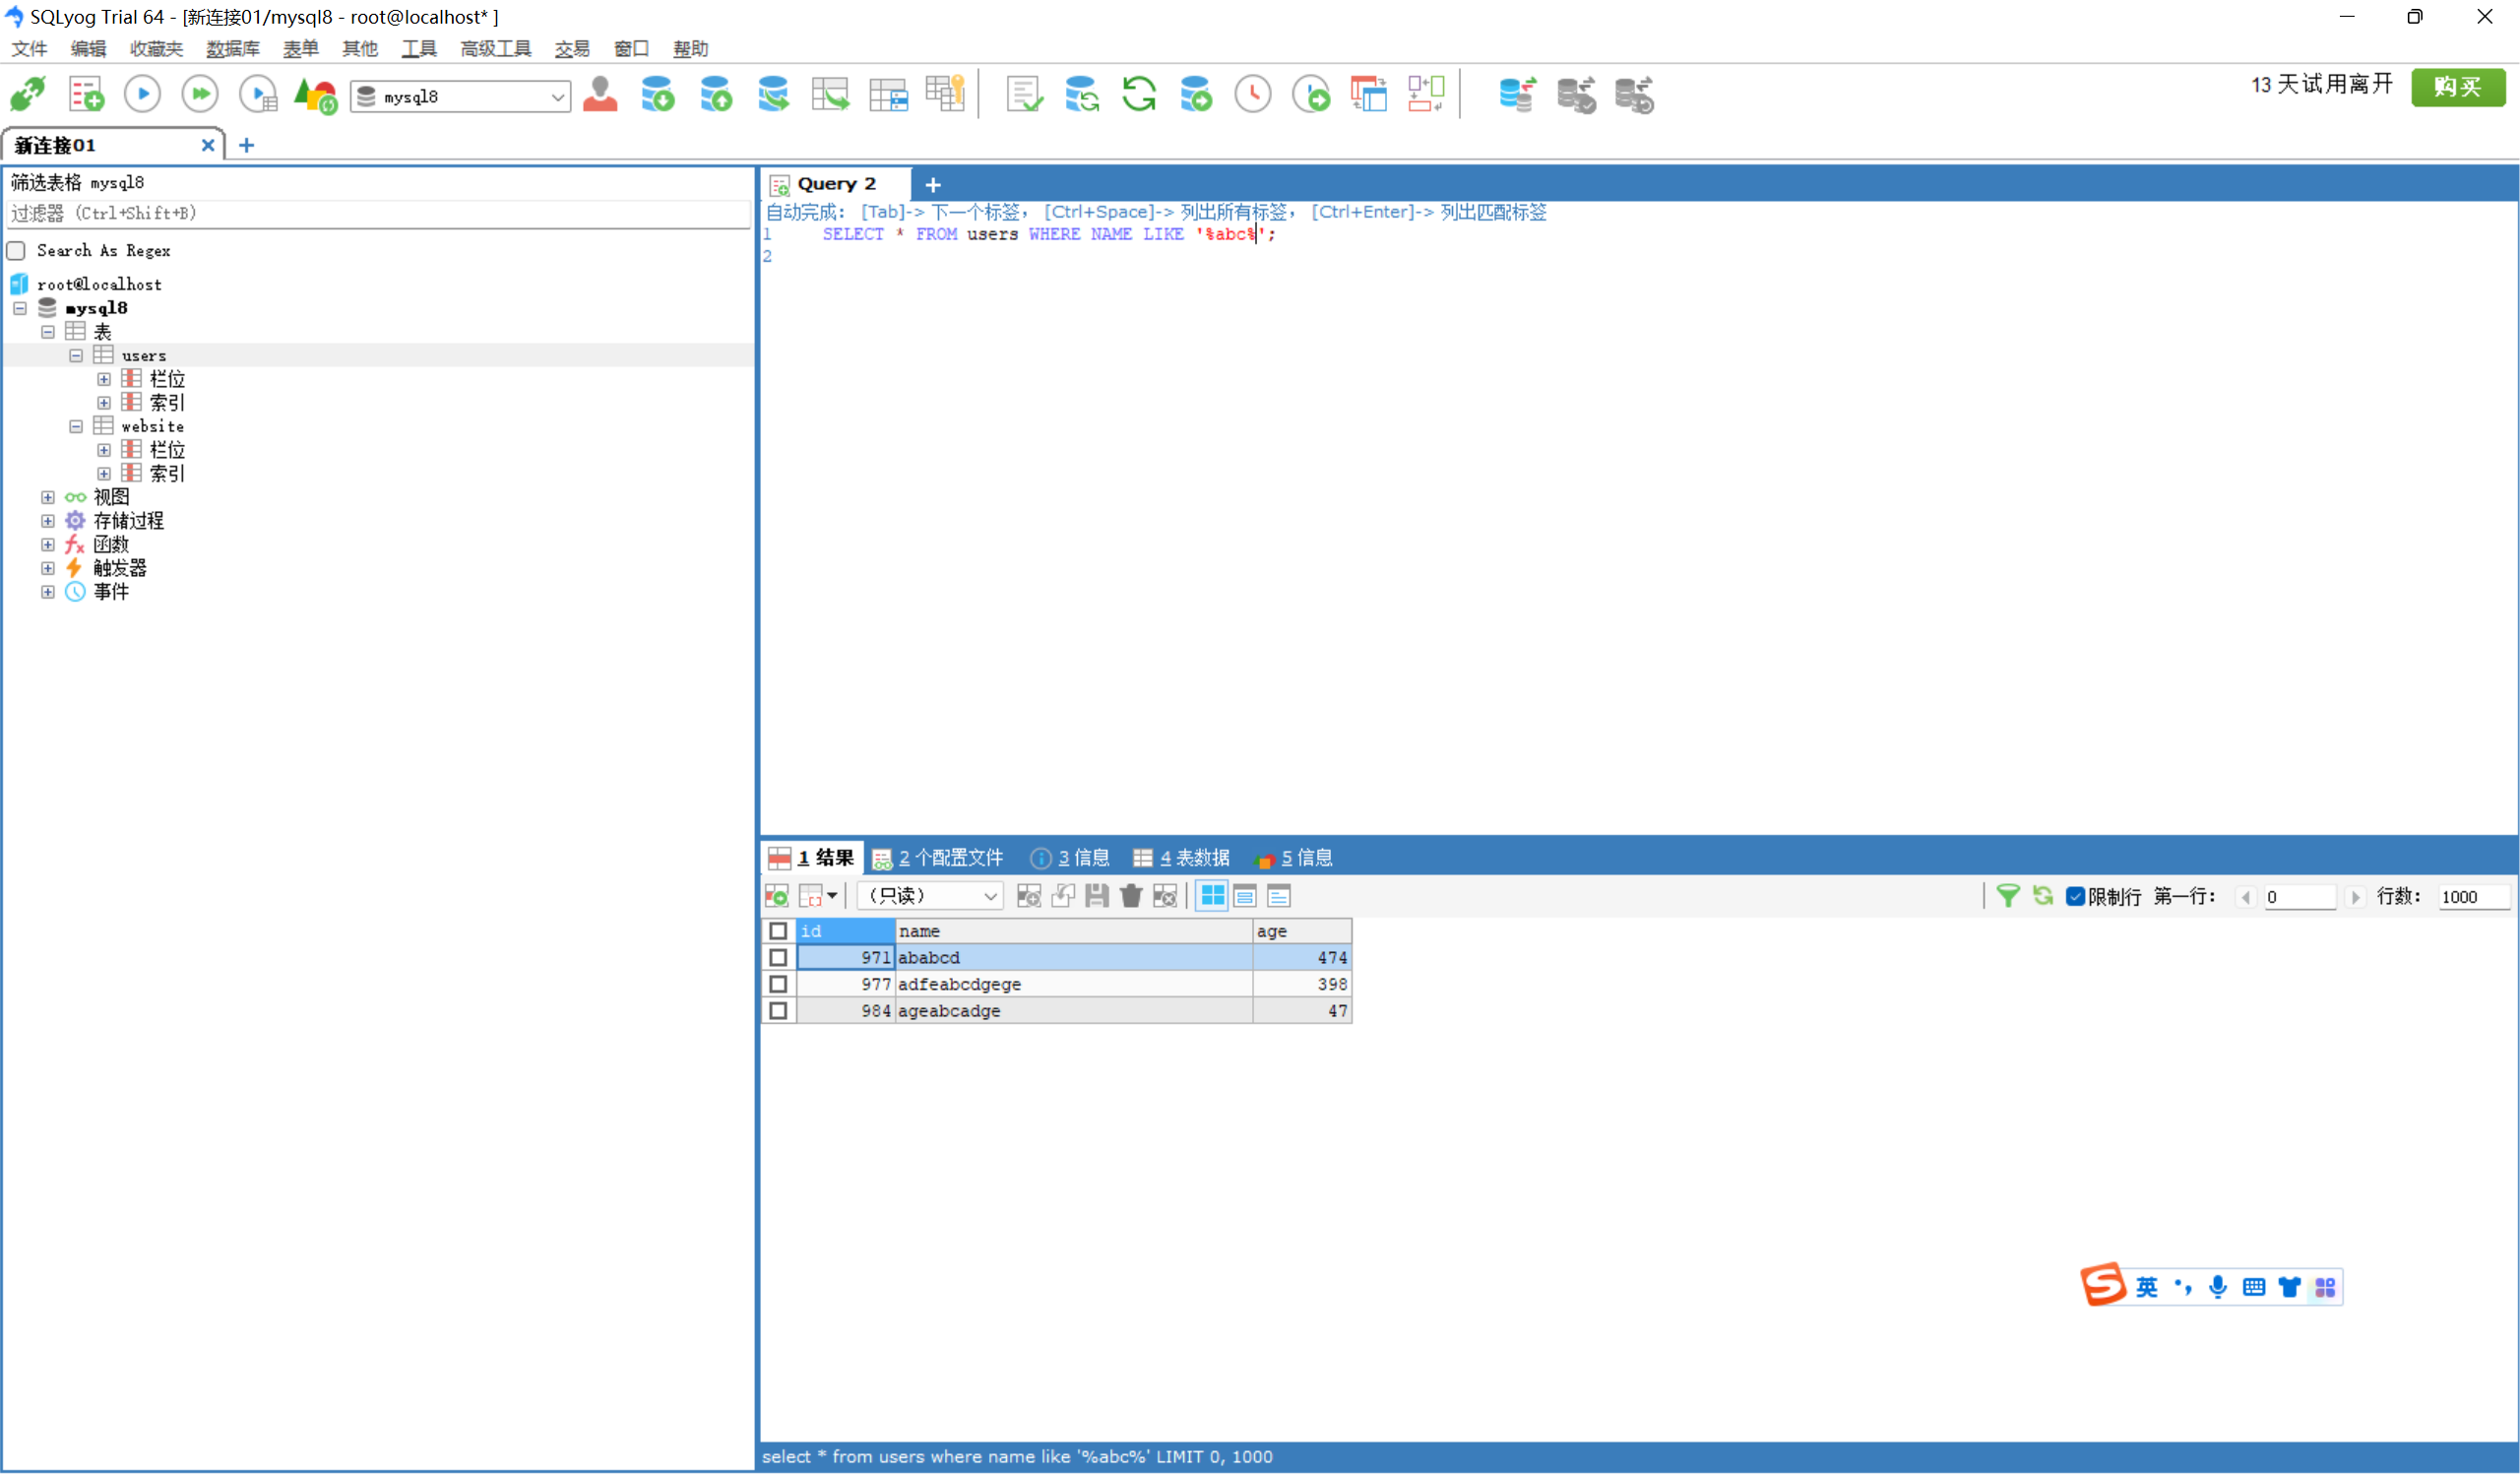Select the website table in tree
2520x1474 pixels.
click(x=152, y=426)
